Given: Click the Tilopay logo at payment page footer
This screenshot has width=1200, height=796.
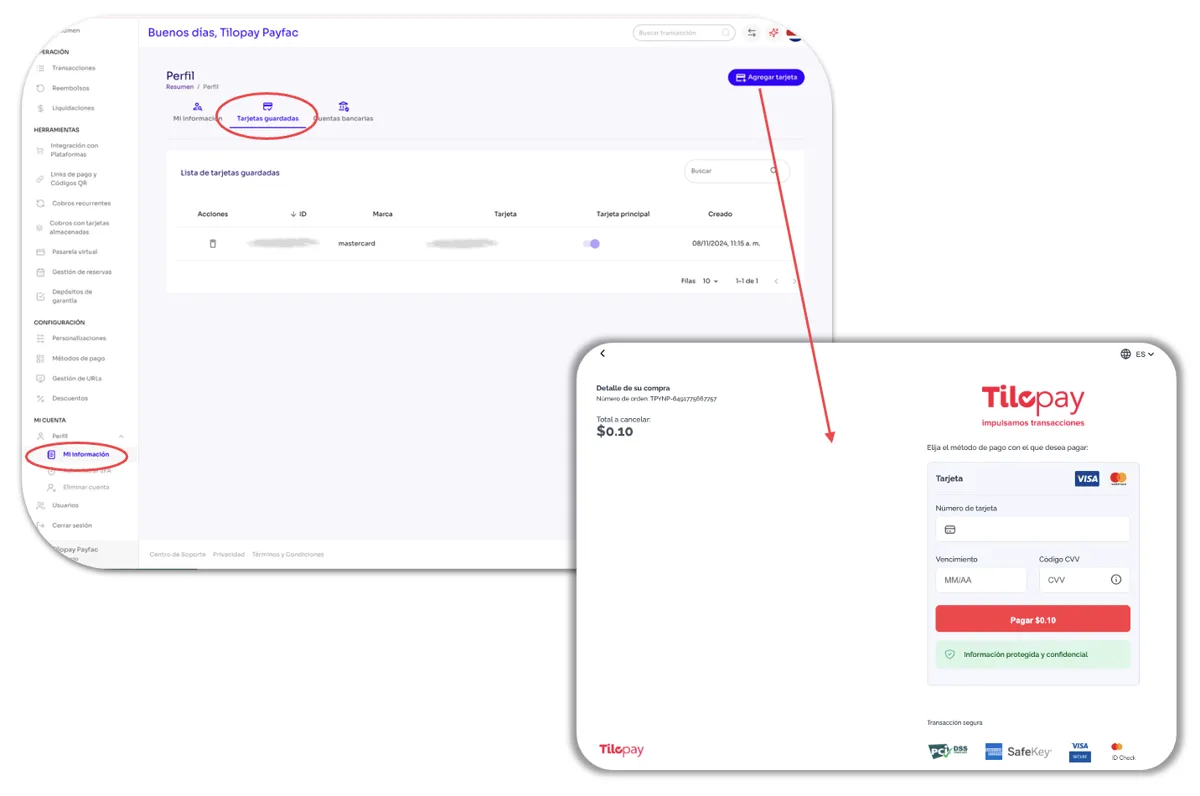Looking at the screenshot, I should tap(621, 750).
